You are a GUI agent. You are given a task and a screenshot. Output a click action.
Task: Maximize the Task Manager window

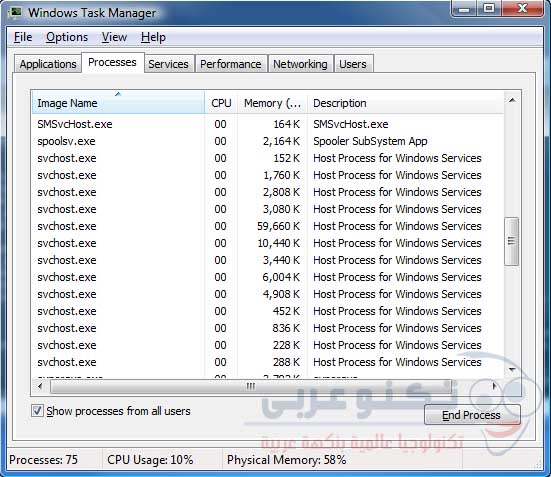(x=489, y=8)
